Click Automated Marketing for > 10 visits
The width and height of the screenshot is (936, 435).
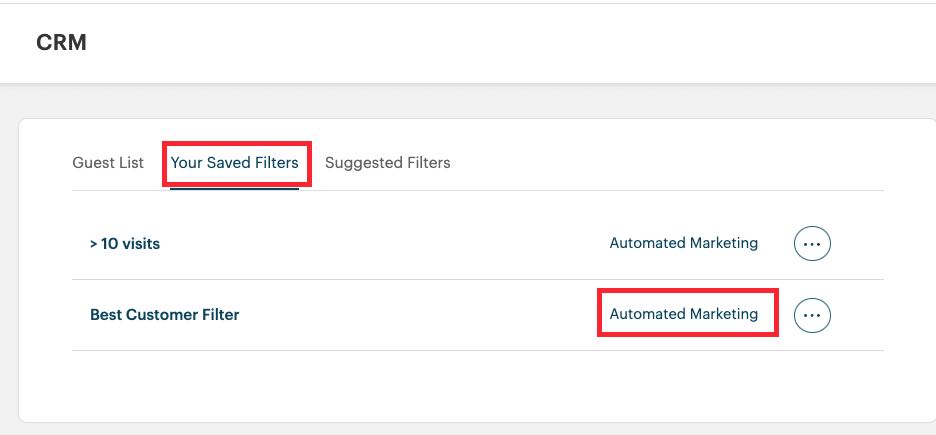pos(684,243)
